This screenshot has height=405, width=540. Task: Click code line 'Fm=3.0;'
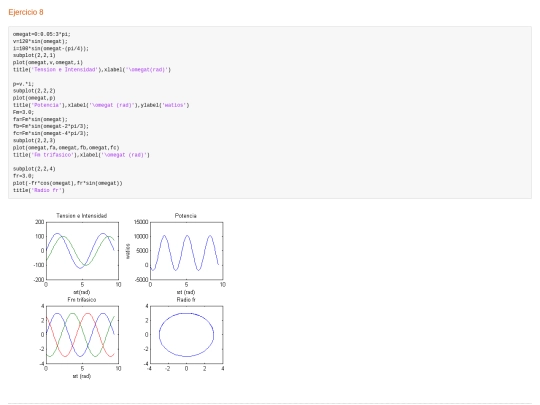click(x=23, y=112)
